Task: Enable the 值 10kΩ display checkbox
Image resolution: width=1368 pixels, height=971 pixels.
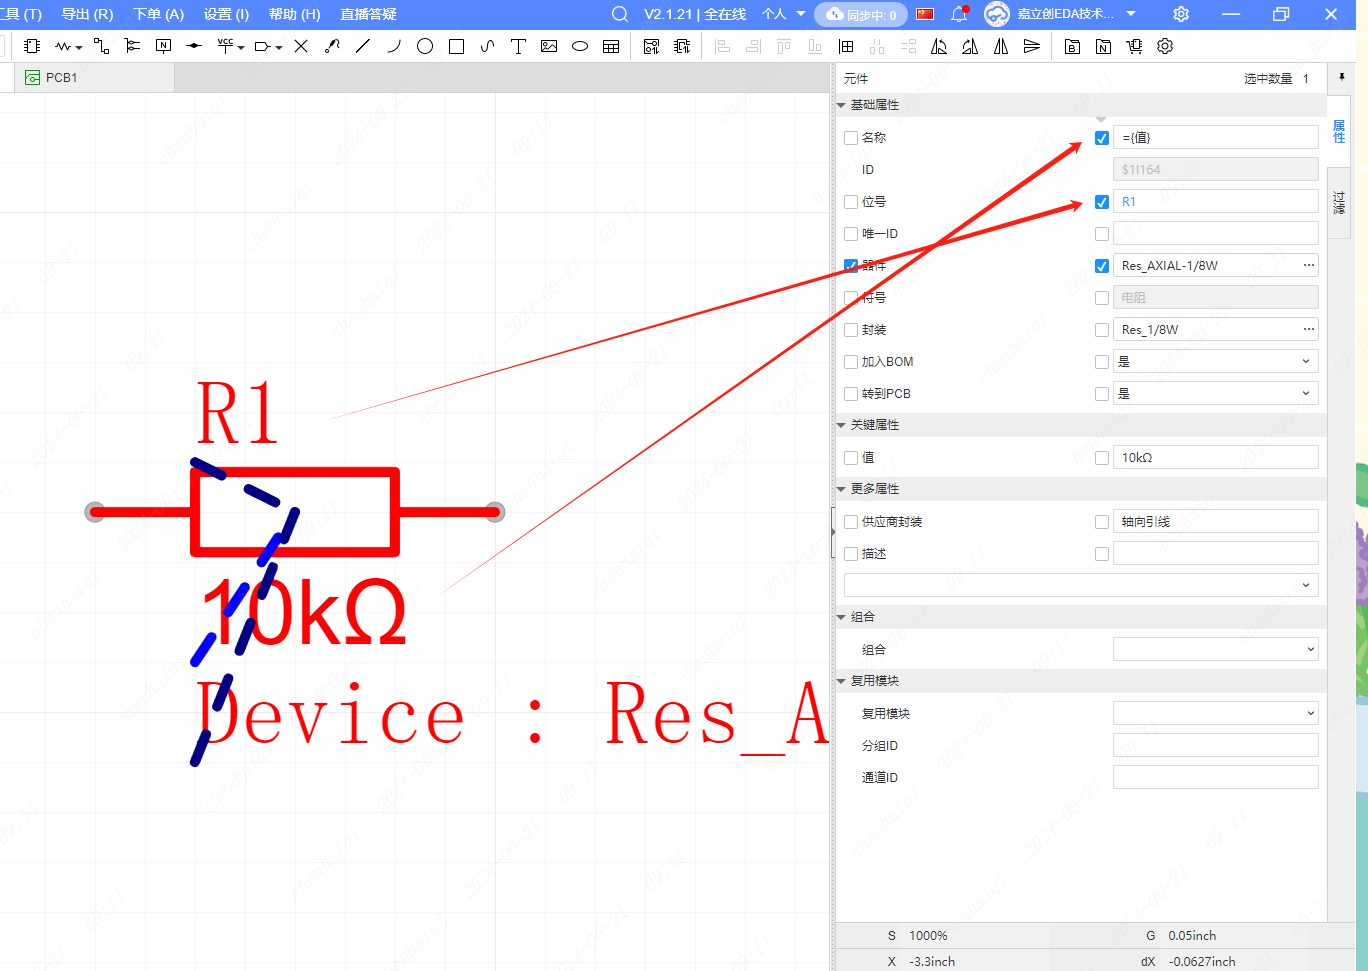Action: pyautogui.click(x=1102, y=458)
